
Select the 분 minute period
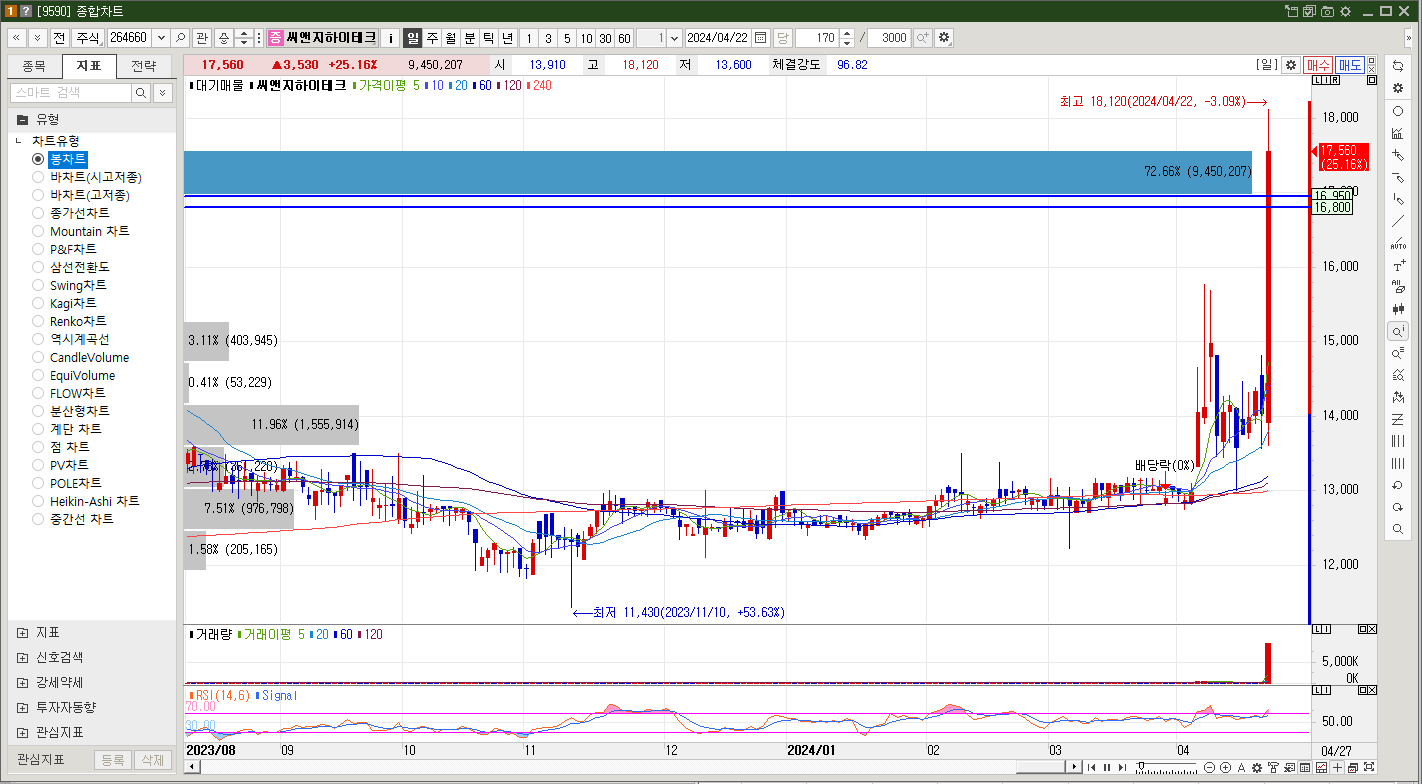(x=470, y=38)
